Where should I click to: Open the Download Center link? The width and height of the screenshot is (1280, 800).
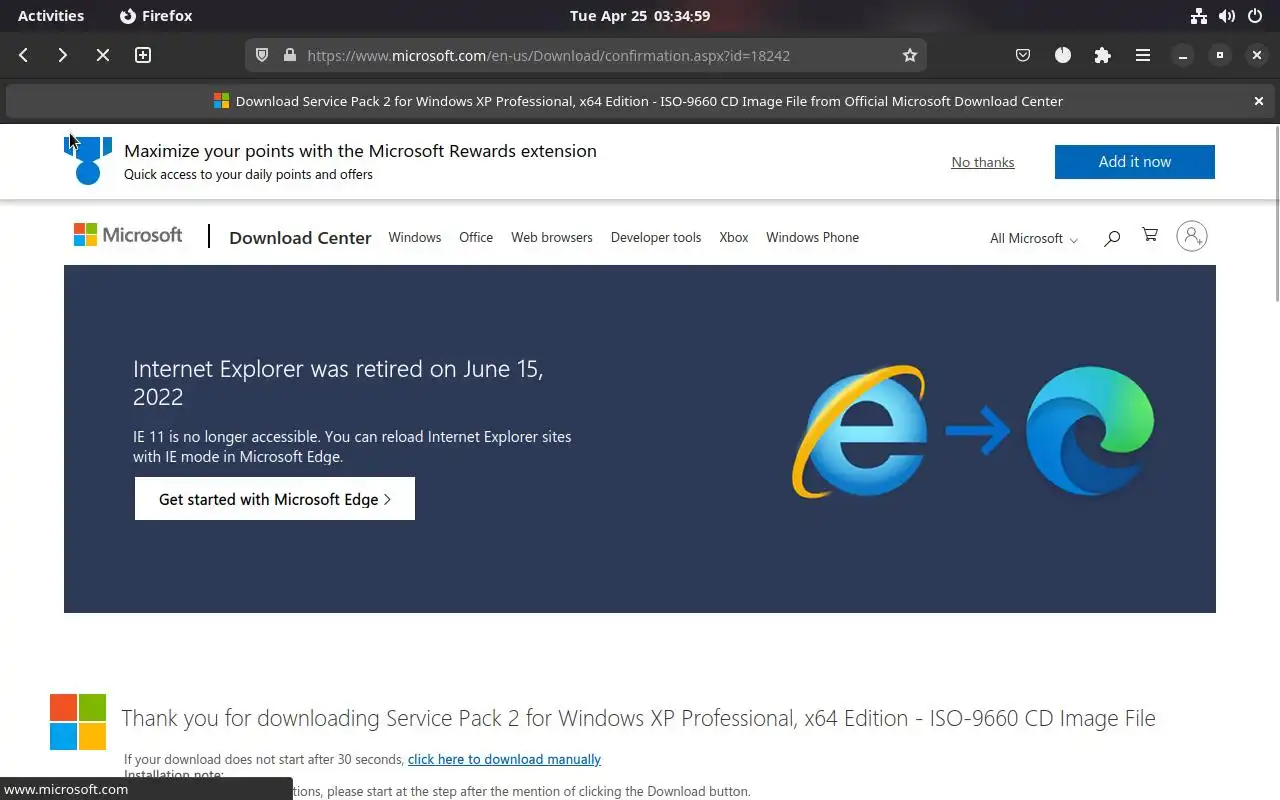[300, 238]
